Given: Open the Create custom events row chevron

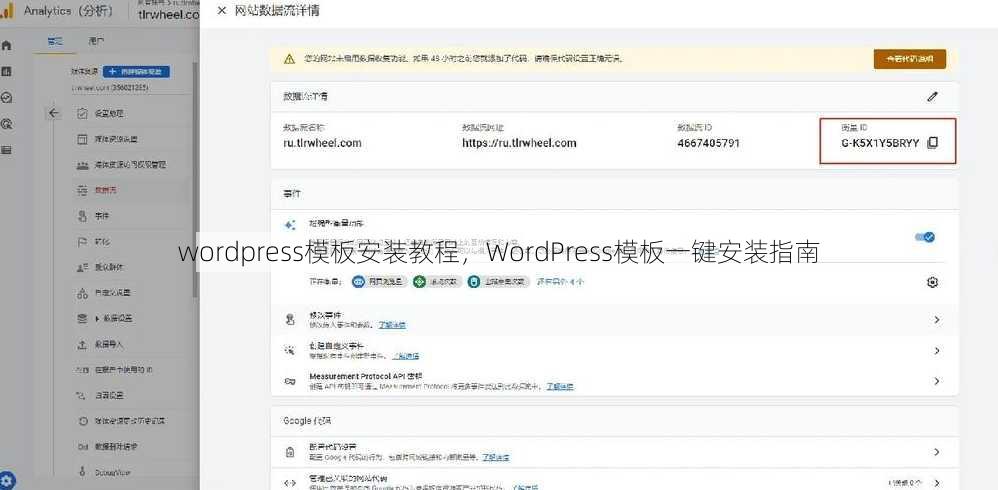Looking at the screenshot, I should click(x=937, y=351).
